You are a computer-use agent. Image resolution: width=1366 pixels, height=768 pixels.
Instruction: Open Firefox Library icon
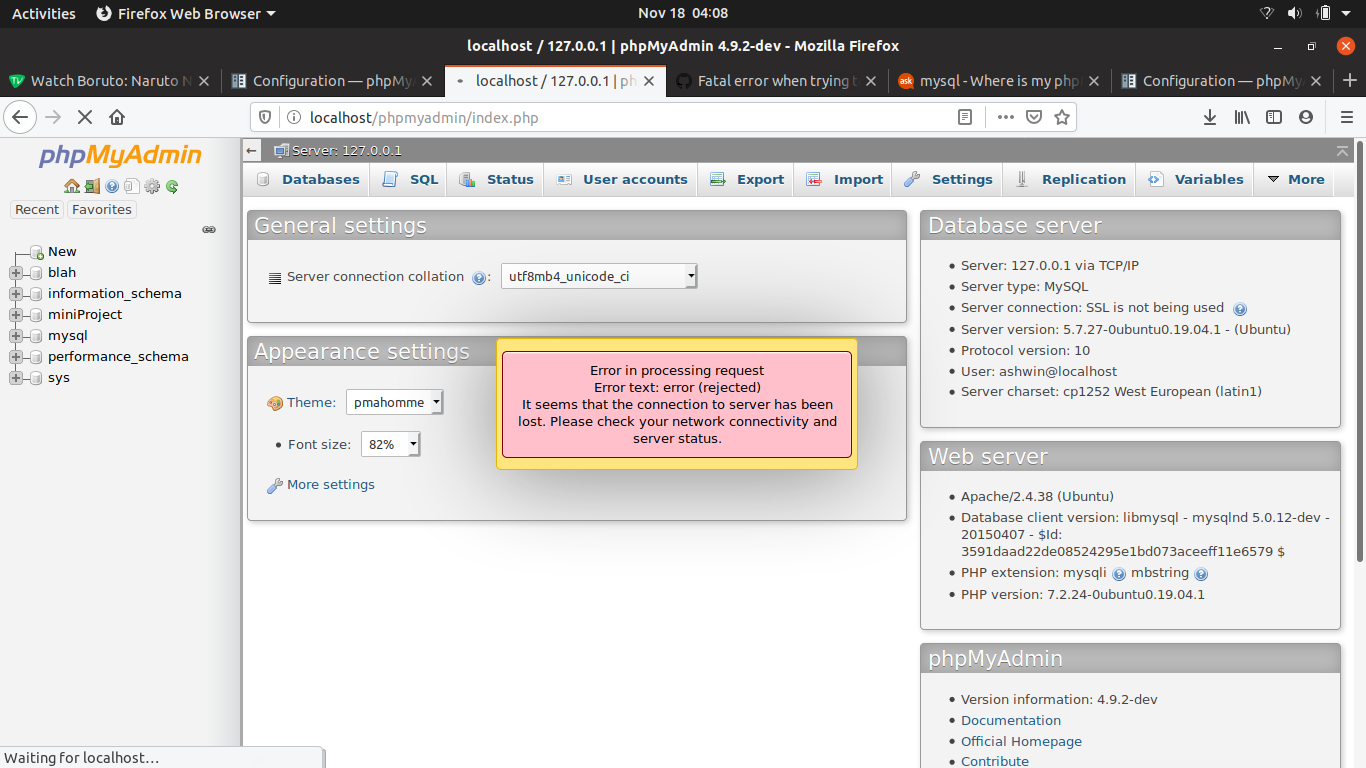pos(1242,117)
